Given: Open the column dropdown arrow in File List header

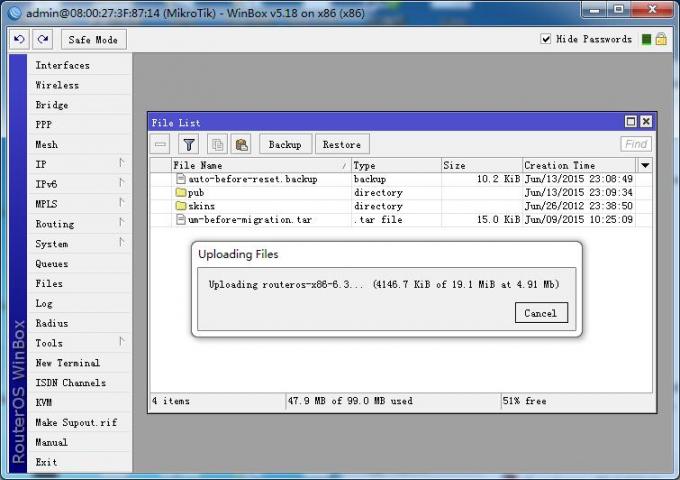Looking at the screenshot, I should coord(645,165).
